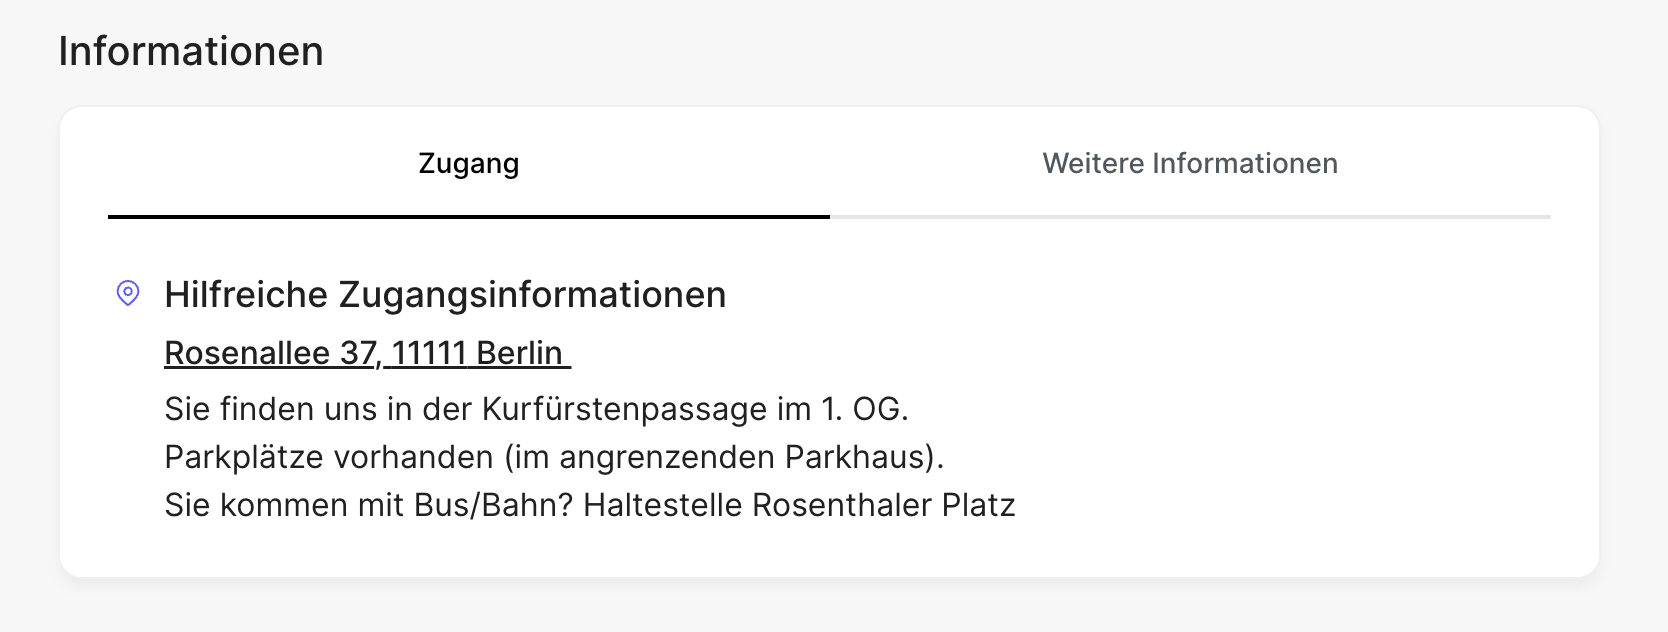Click the text Bus/Bahn

point(493,505)
